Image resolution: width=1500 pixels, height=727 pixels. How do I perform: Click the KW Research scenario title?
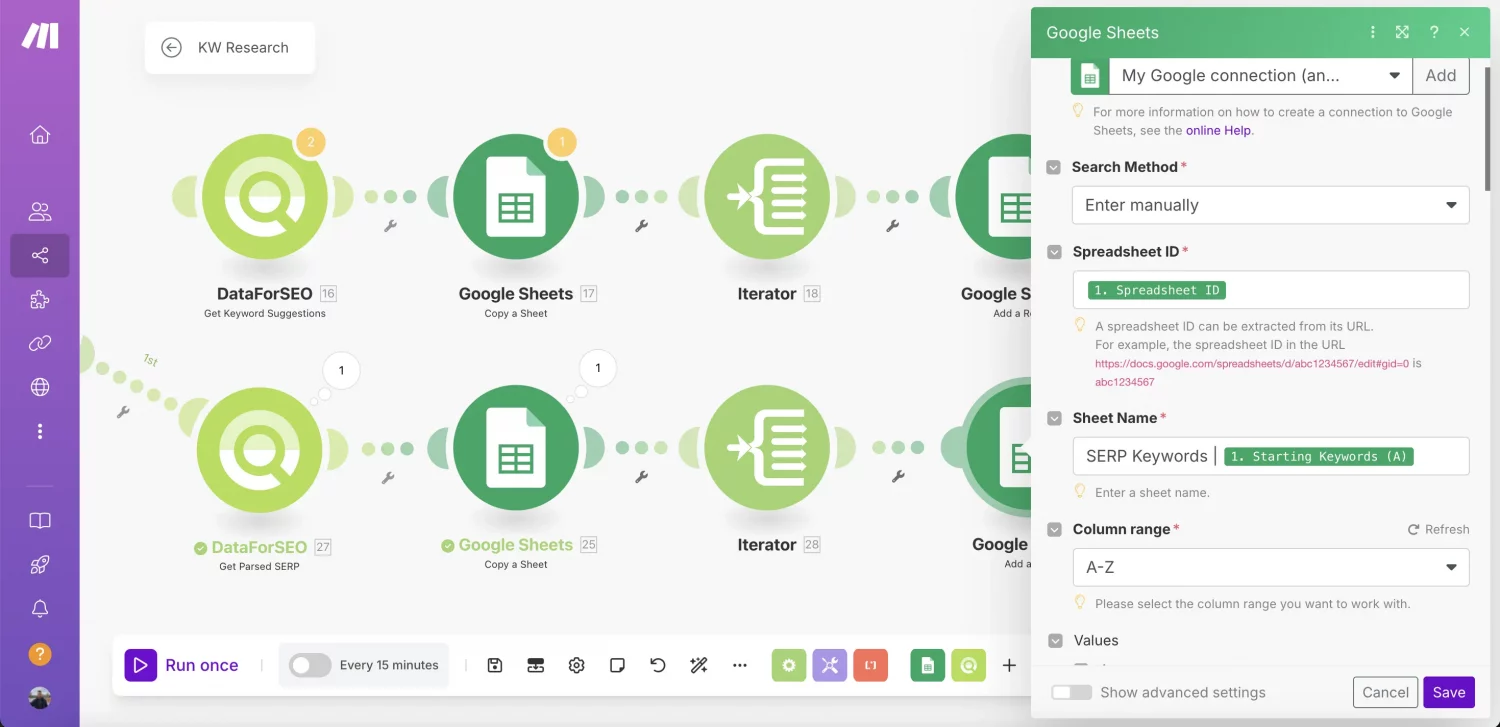click(x=243, y=47)
